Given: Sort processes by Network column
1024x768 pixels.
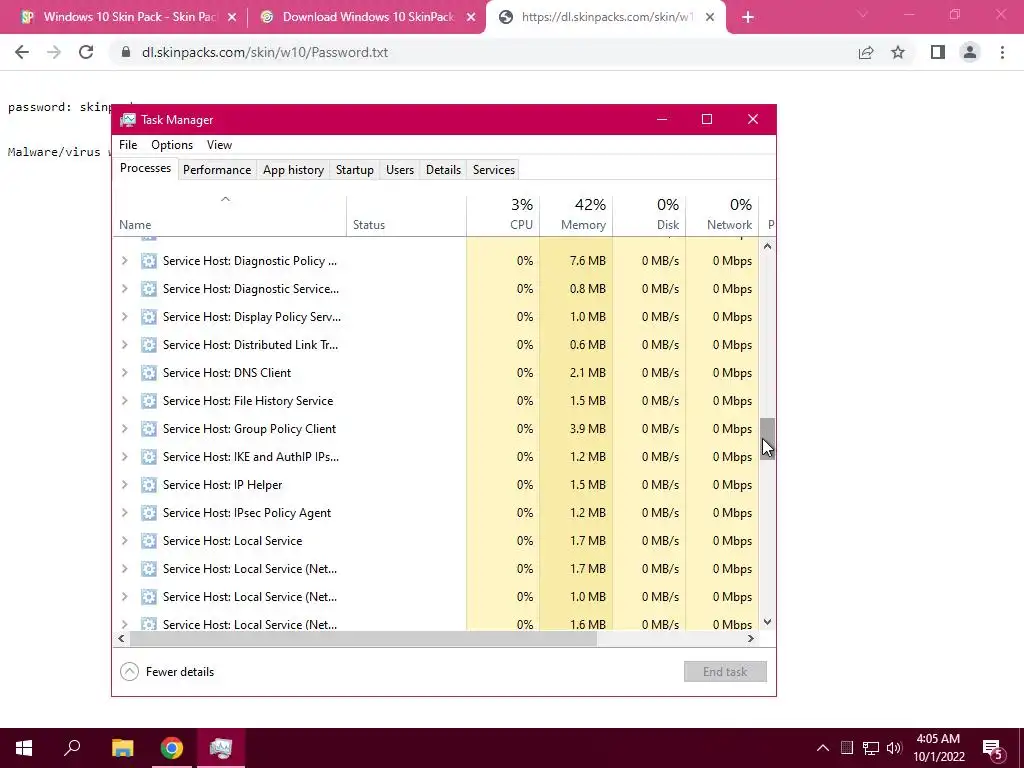Looking at the screenshot, I should [722, 216].
